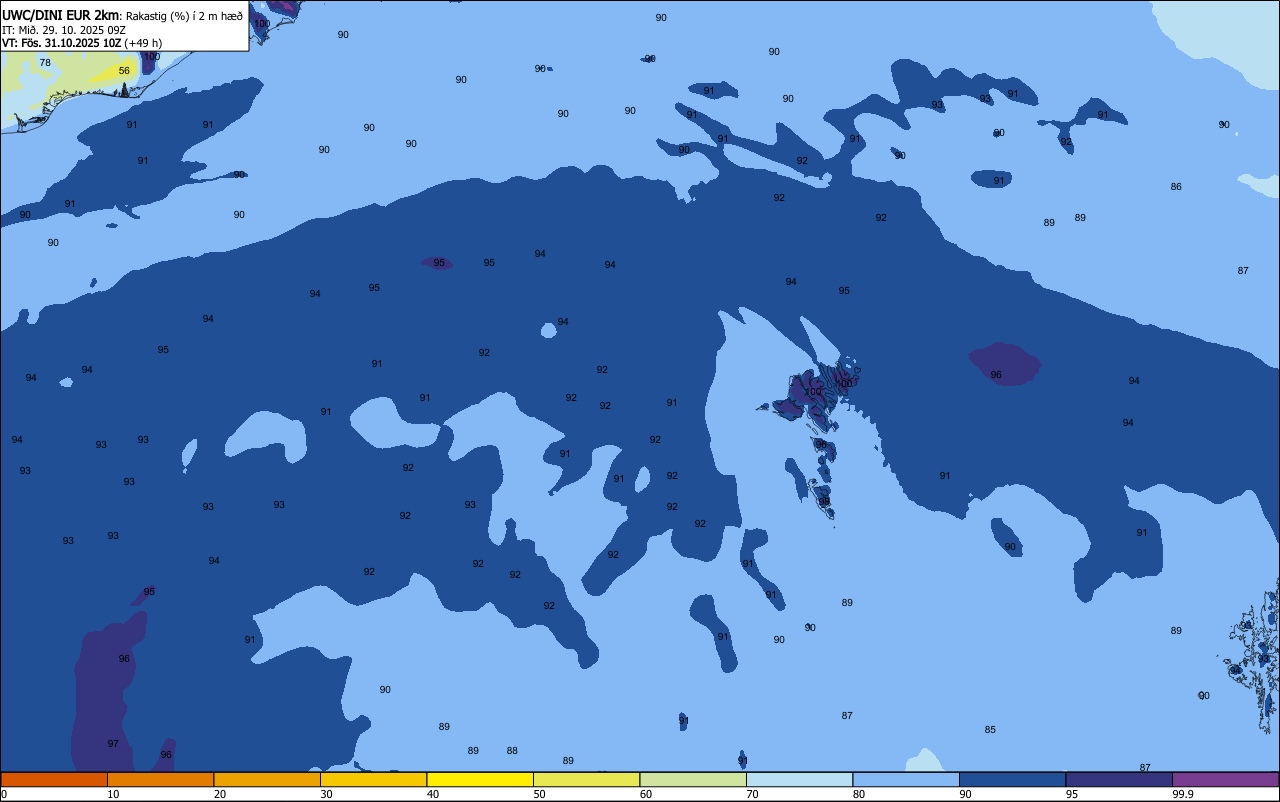Screen dimensions: 1280x802
Task: Click the 60–70 pale green legend swatch
Action: click(x=693, y=779)
